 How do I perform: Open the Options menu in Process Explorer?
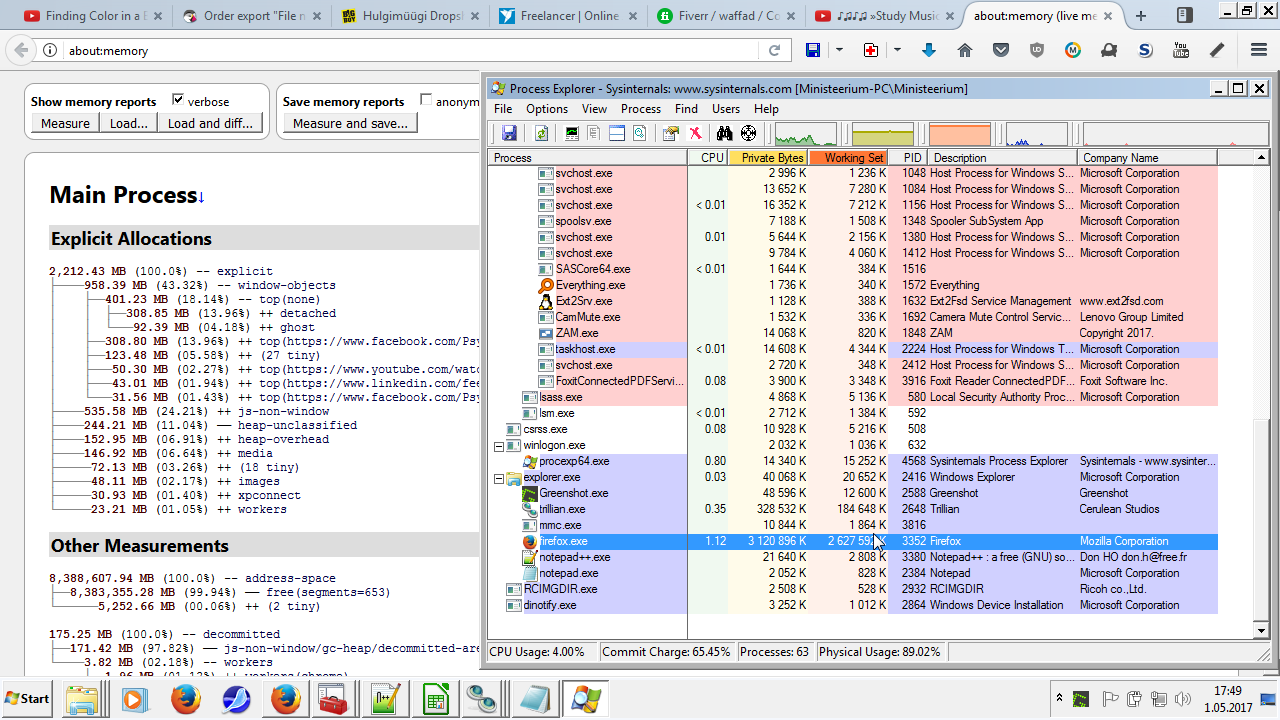point(546,109)
